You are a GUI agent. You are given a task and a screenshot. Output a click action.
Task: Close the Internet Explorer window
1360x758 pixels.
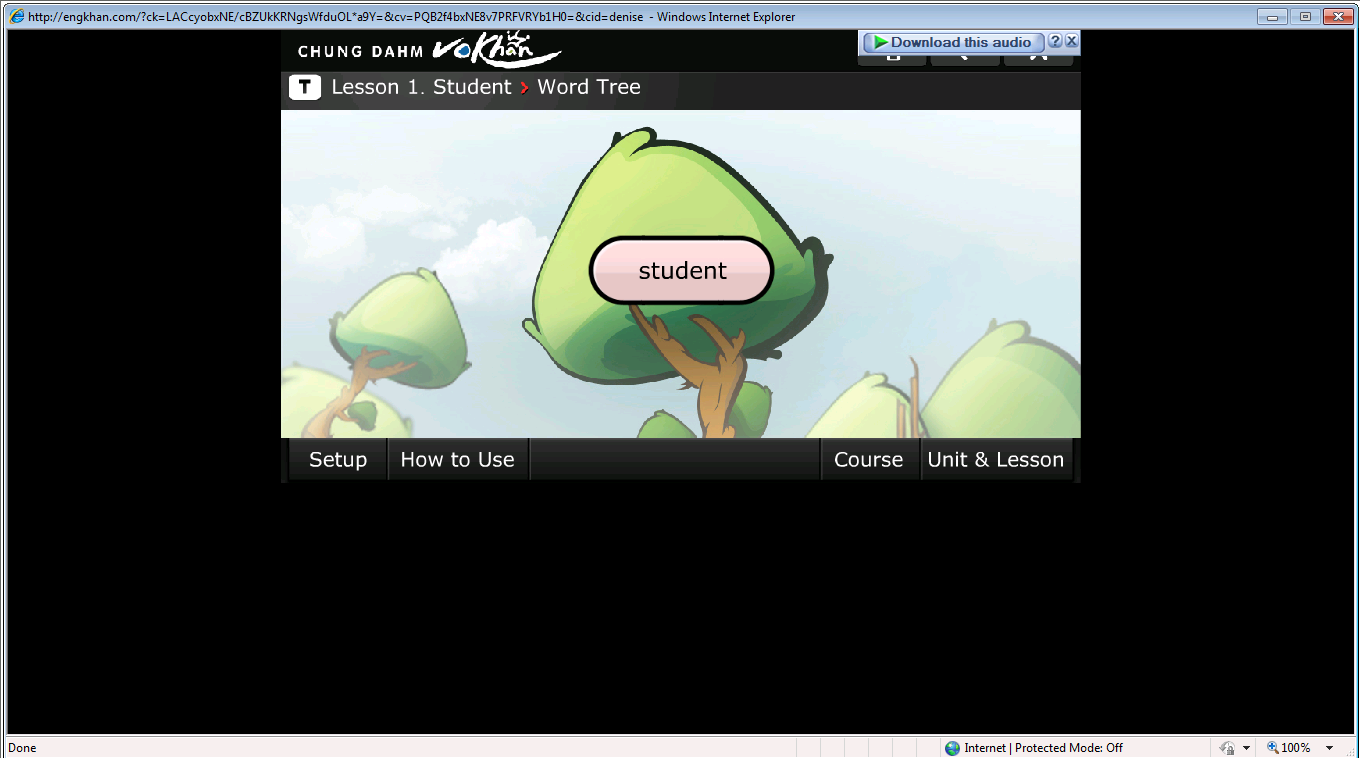pos(1337,16)
